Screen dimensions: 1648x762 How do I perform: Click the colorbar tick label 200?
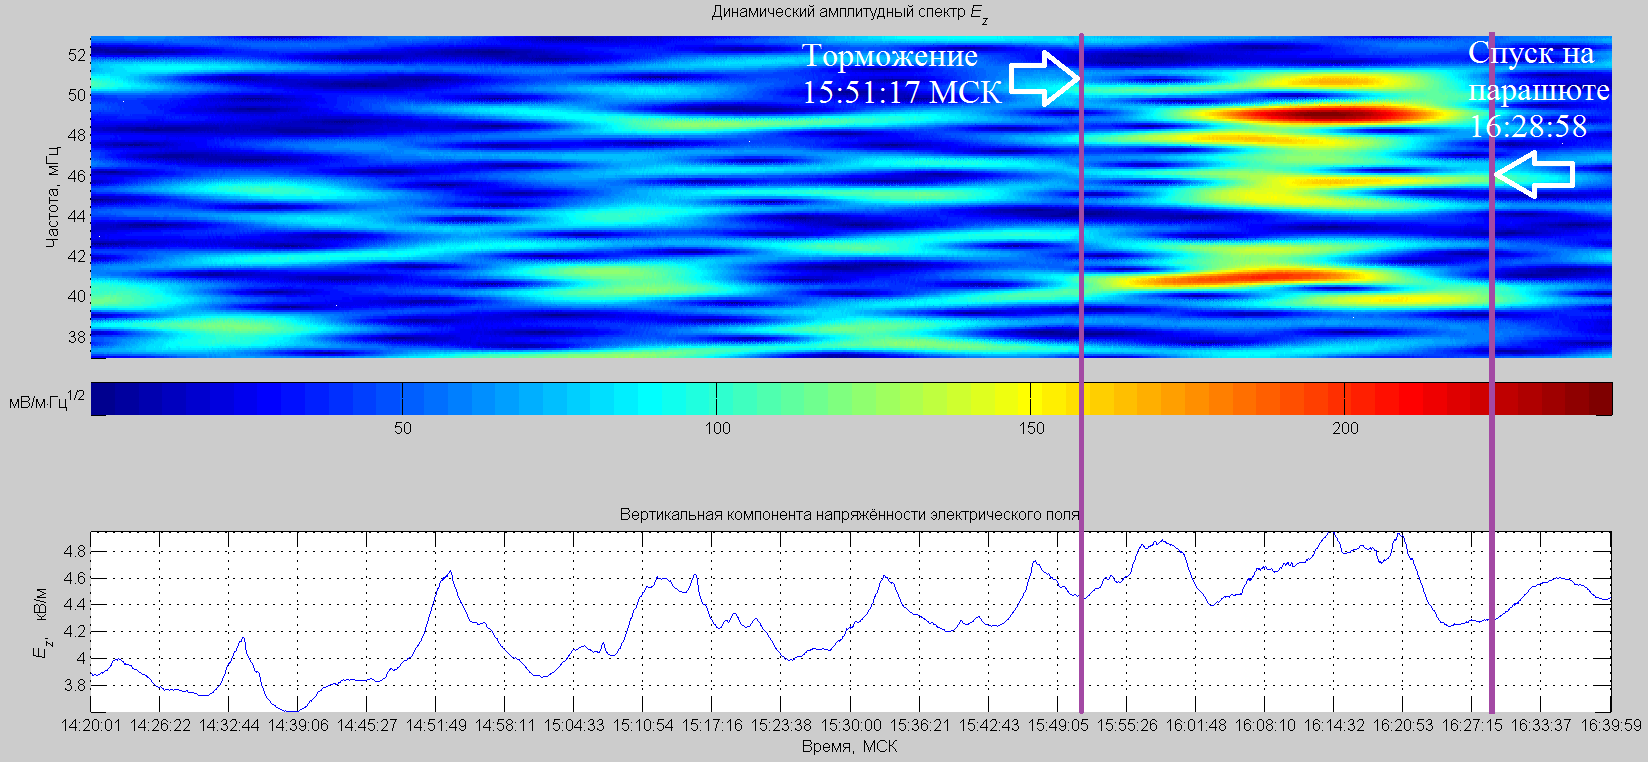[1345, 429]
